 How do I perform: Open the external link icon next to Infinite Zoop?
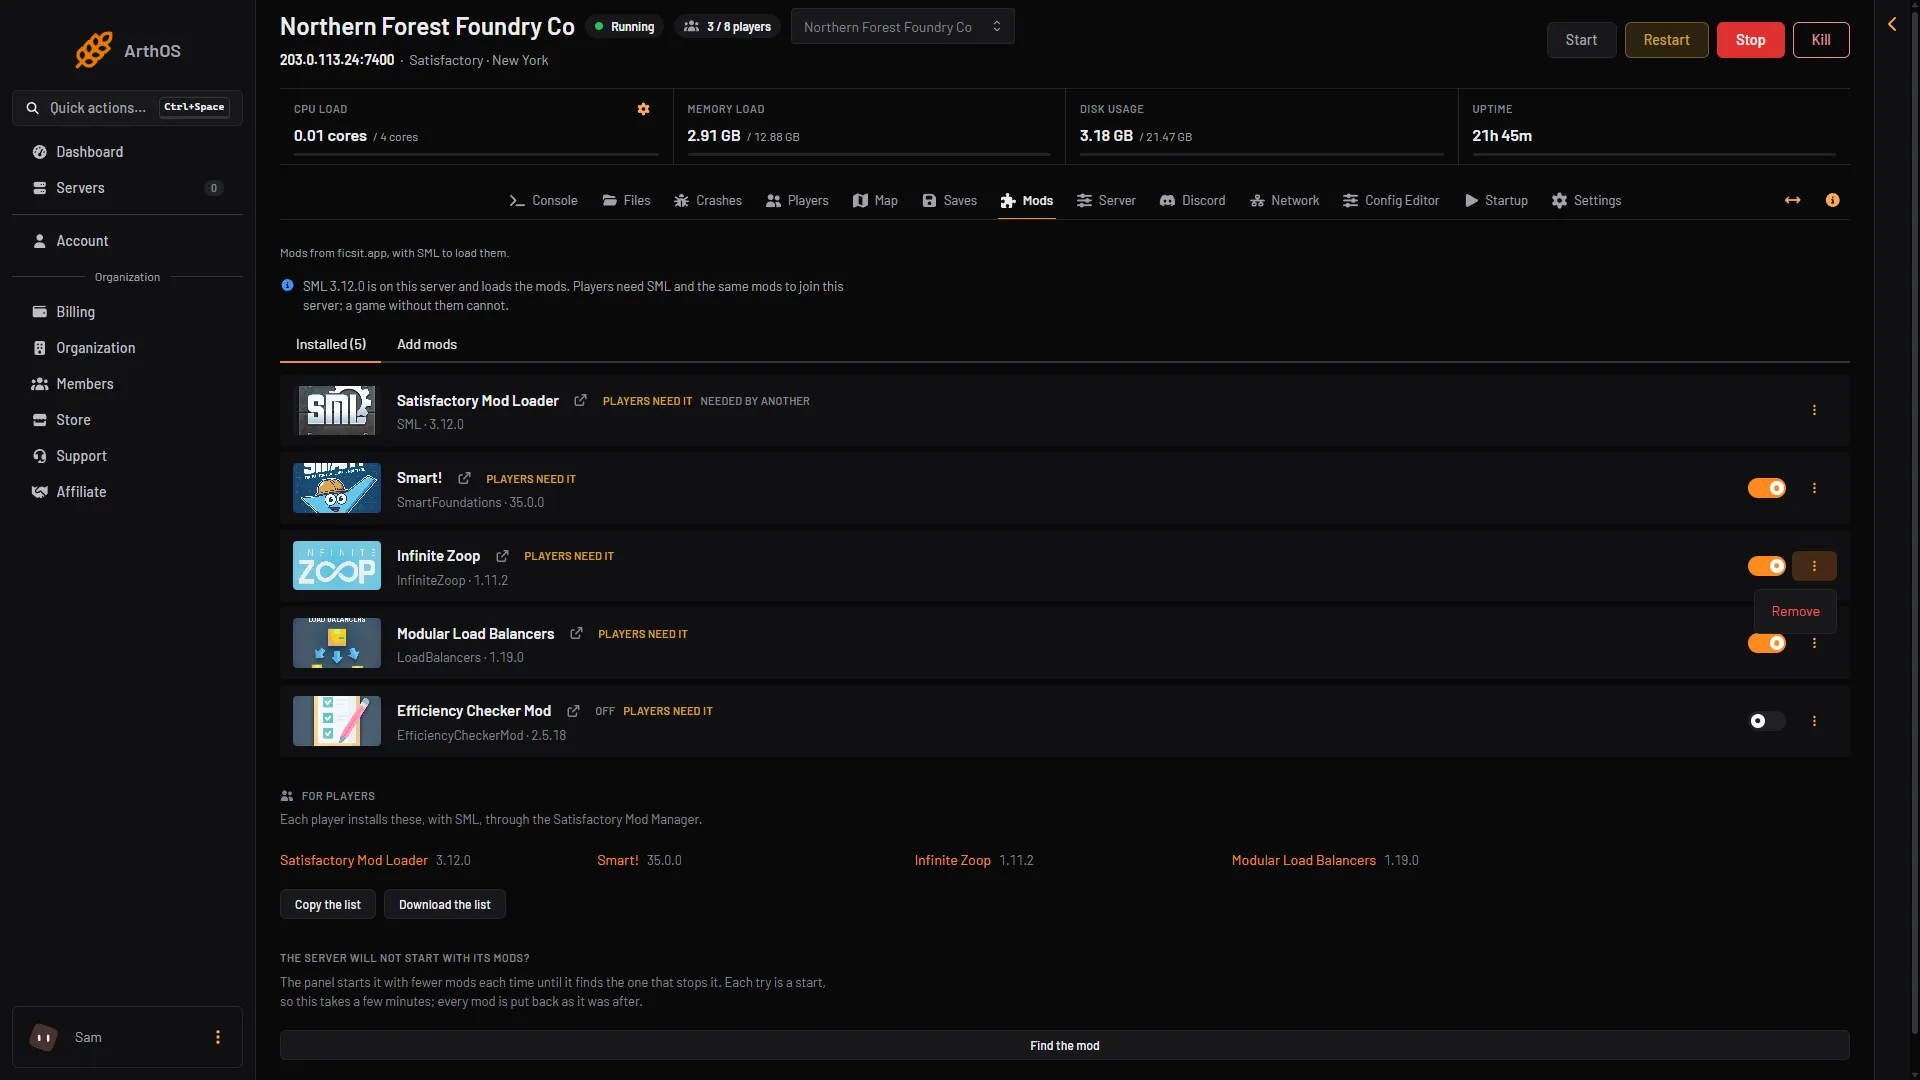coord(502,556)
